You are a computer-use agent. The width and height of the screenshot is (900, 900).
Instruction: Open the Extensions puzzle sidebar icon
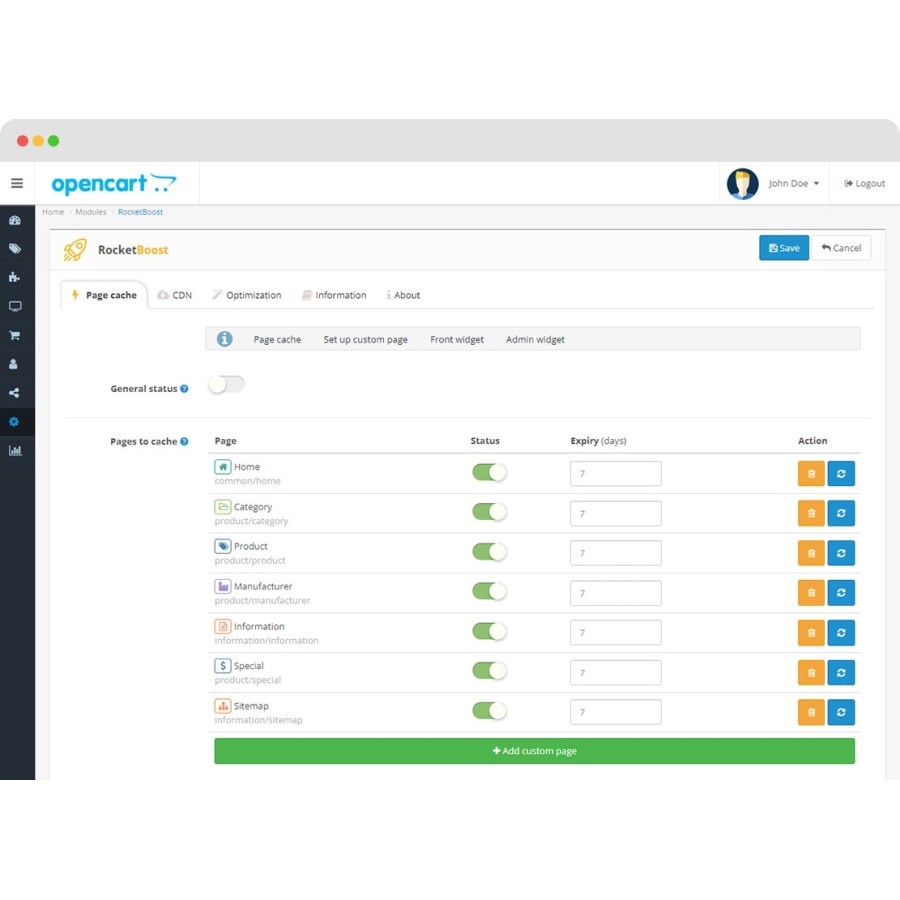click(x=15, y=277)
